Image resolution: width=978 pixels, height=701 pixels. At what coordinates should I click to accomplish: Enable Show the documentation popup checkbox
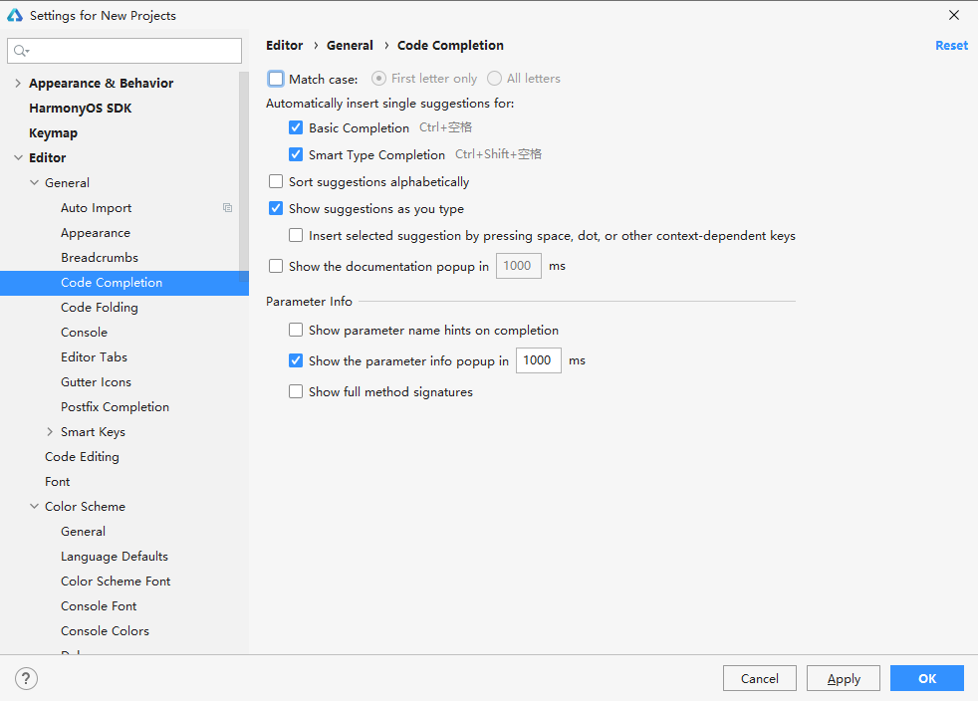click(x=276, y=266)
